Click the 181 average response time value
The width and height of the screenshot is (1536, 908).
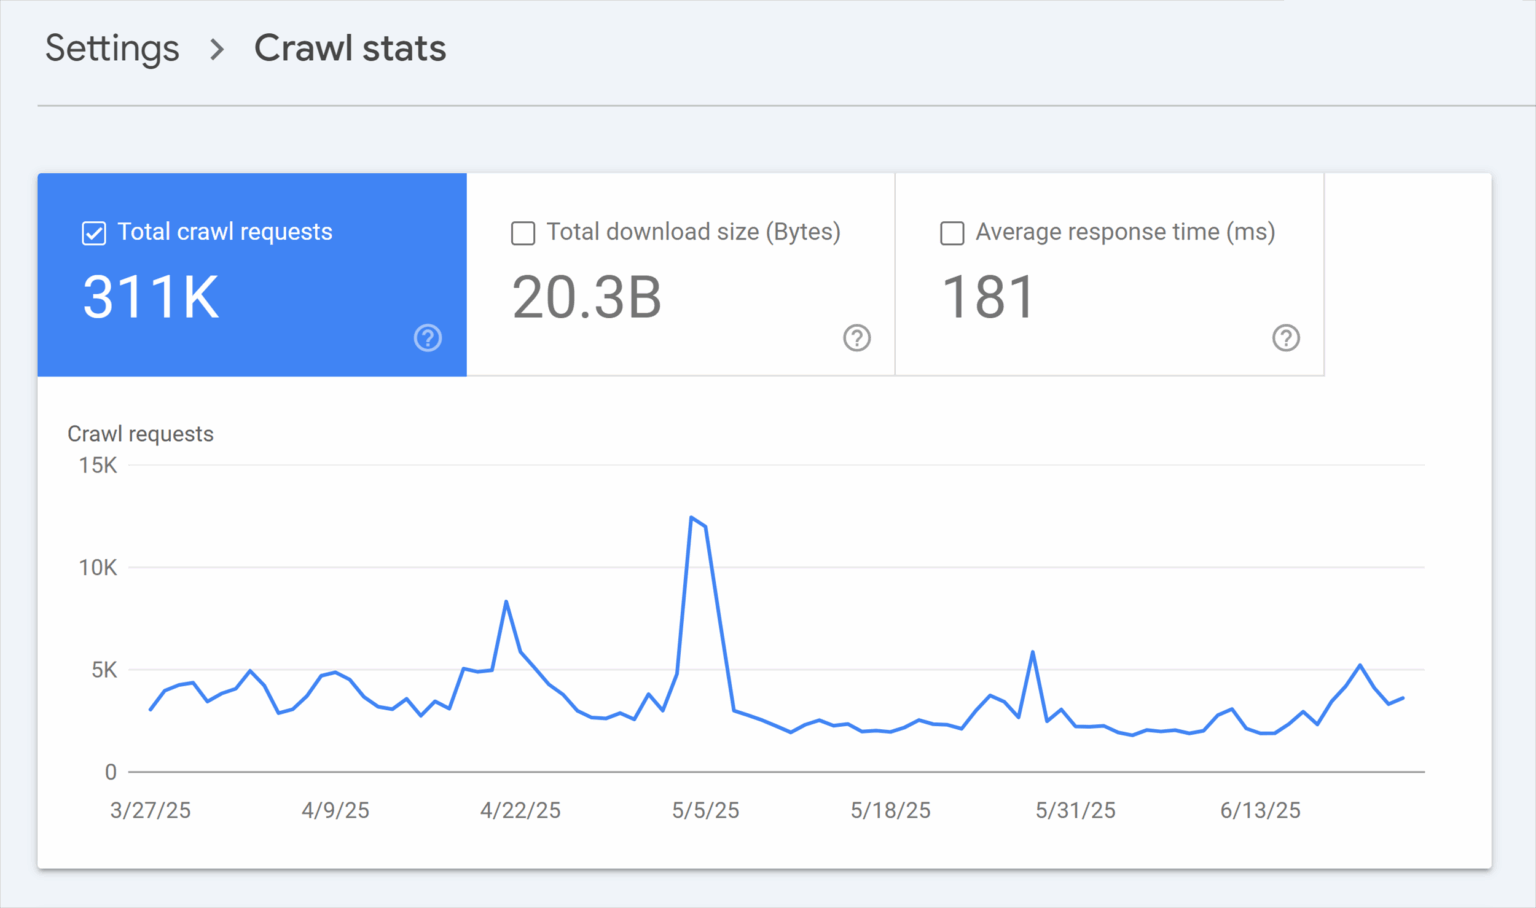click(x=989, y=296)
